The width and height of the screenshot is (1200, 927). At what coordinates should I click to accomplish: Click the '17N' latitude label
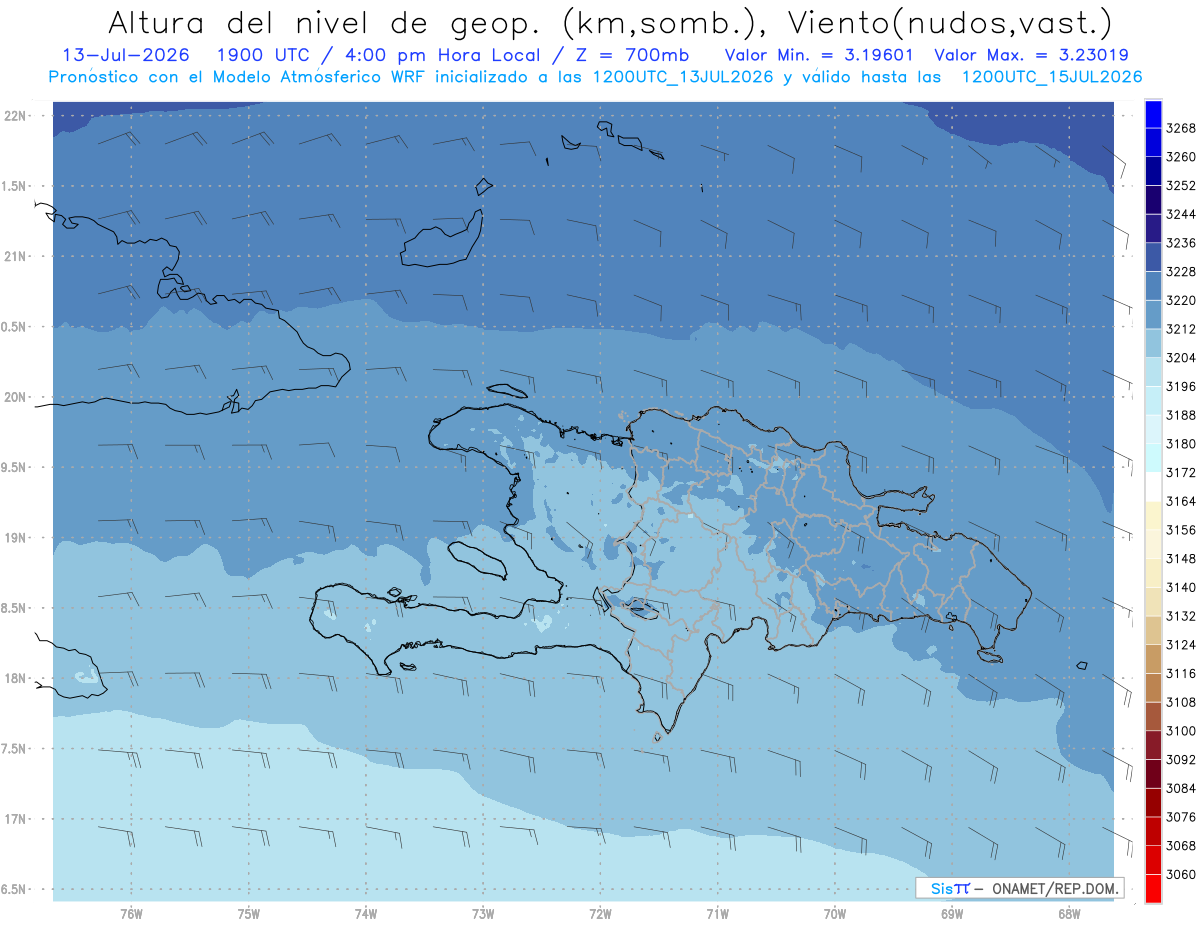coord(14,819)
